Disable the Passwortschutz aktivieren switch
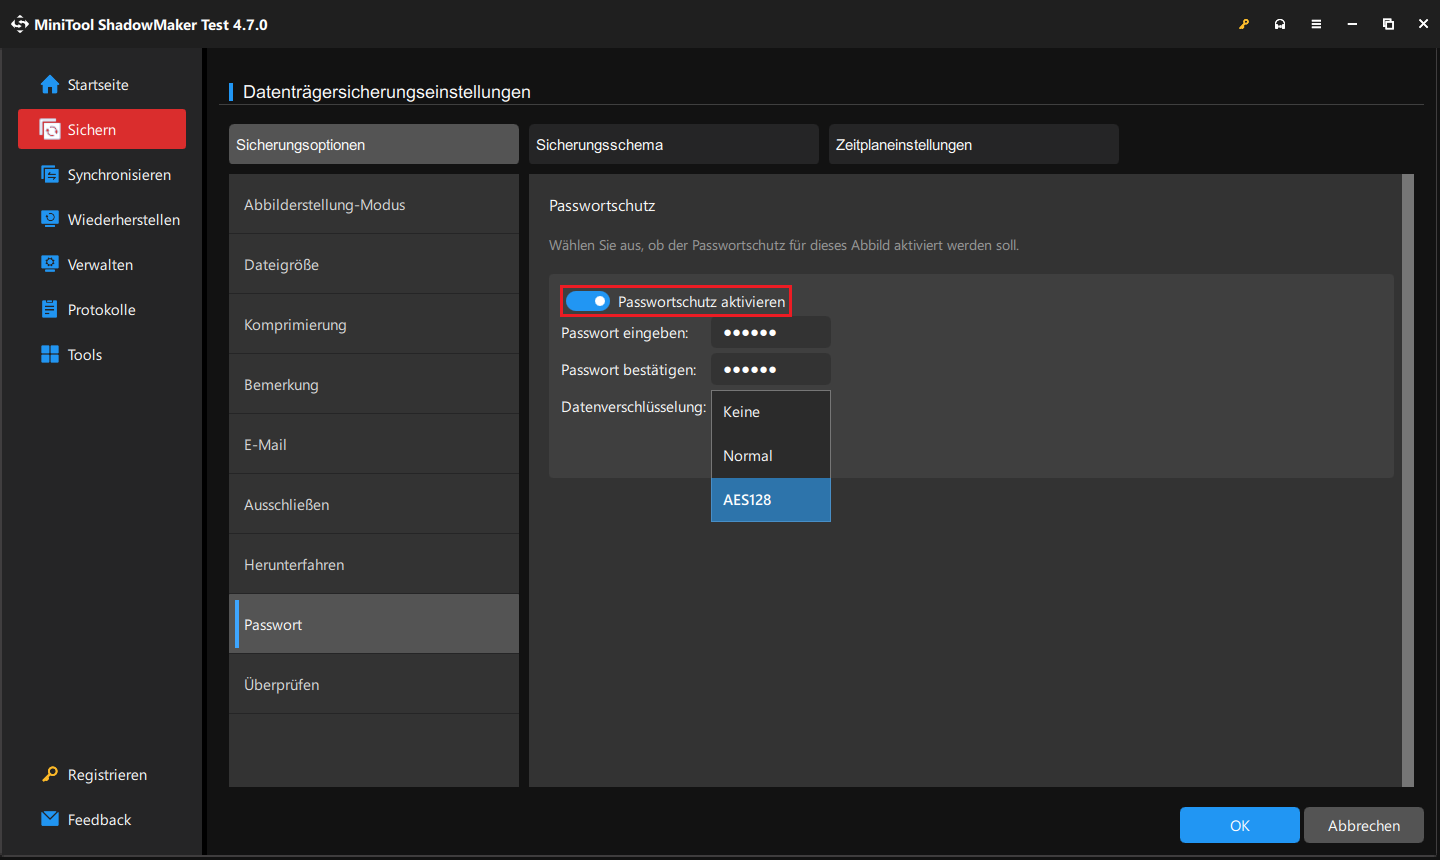The image size is (1440, 860). pyautogui.click(x=587, y=301)
